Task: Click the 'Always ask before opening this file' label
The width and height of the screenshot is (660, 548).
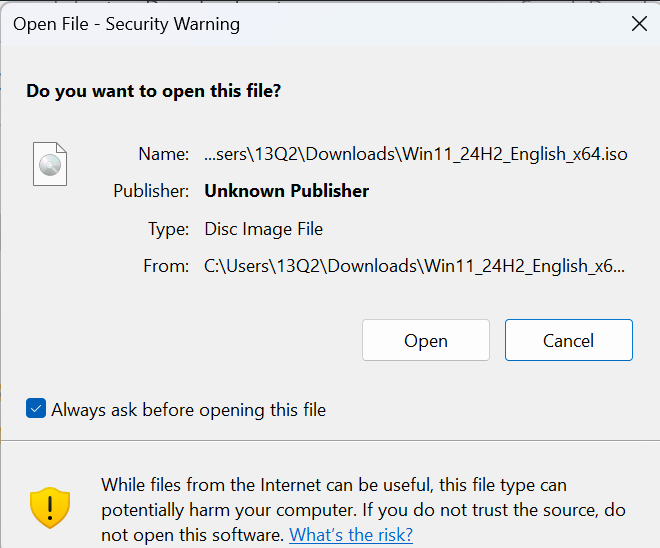Action: click(x=188, y=410)
